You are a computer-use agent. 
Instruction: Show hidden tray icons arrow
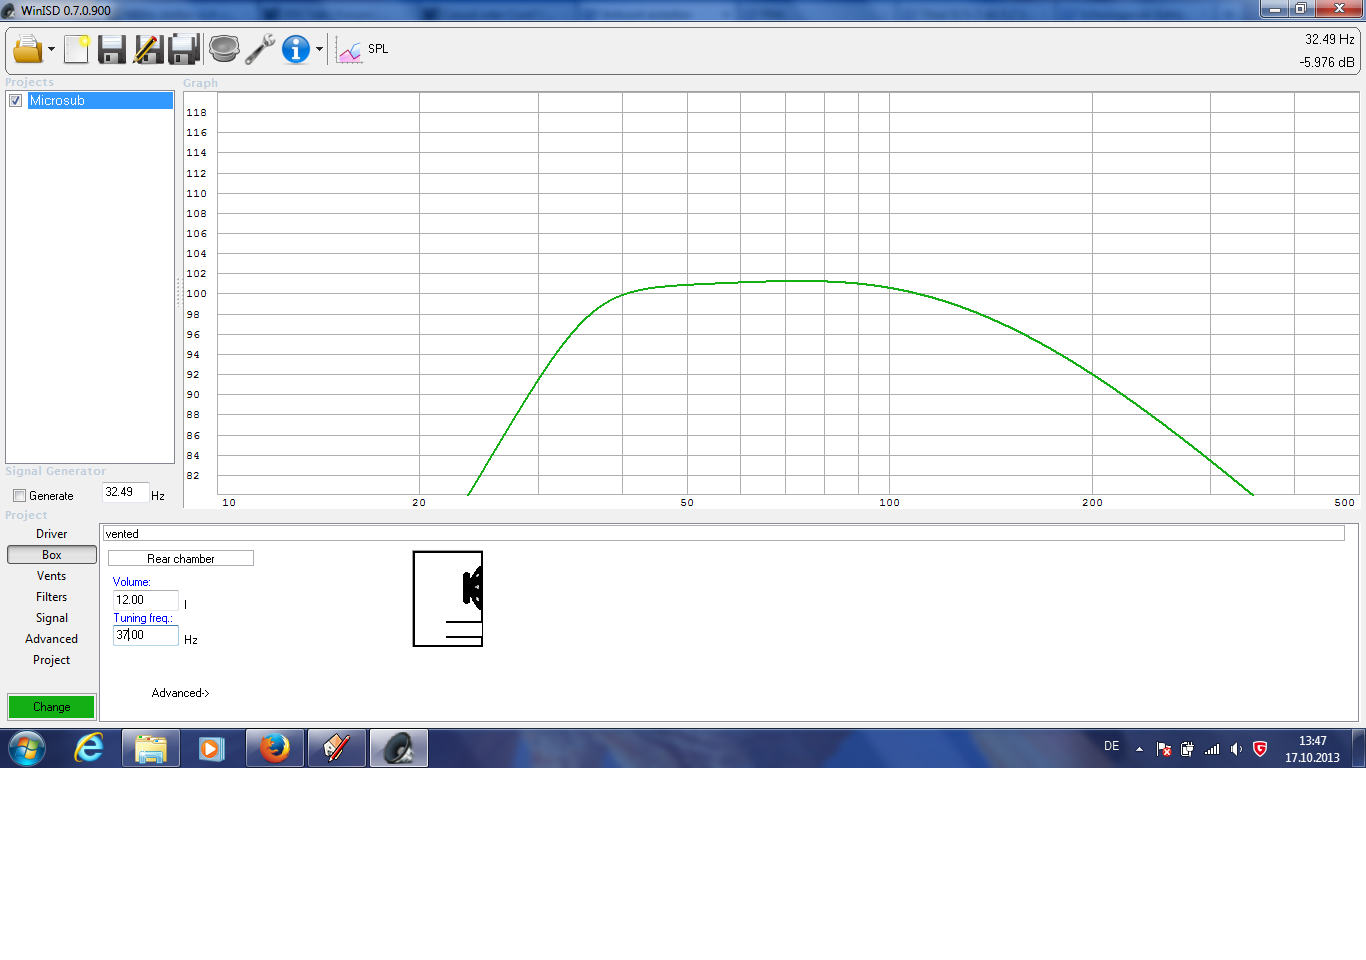tap(1139, 749)
